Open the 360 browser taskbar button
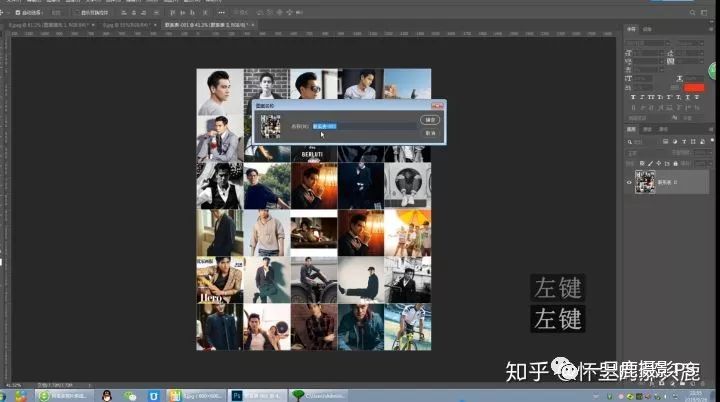The width and height of the screenshot is (720, 402). [64, 396]
